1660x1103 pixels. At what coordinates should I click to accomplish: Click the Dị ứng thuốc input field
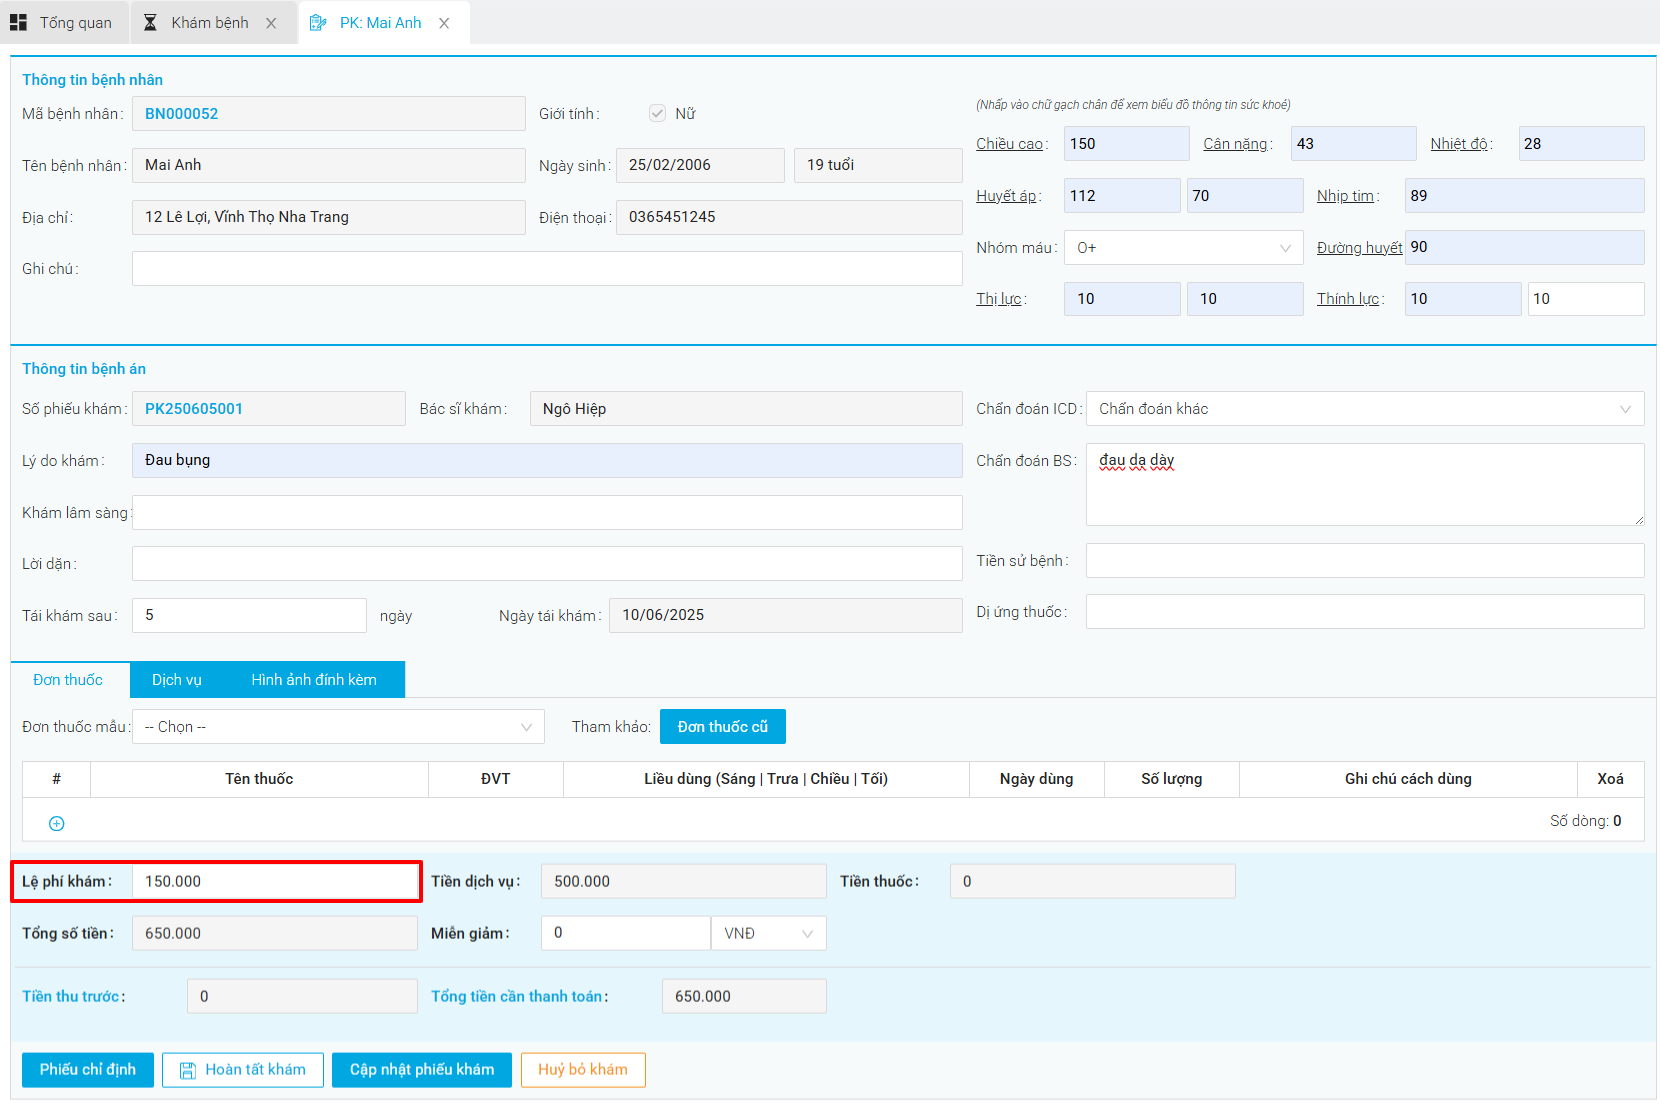click(x=1365, y=612)
